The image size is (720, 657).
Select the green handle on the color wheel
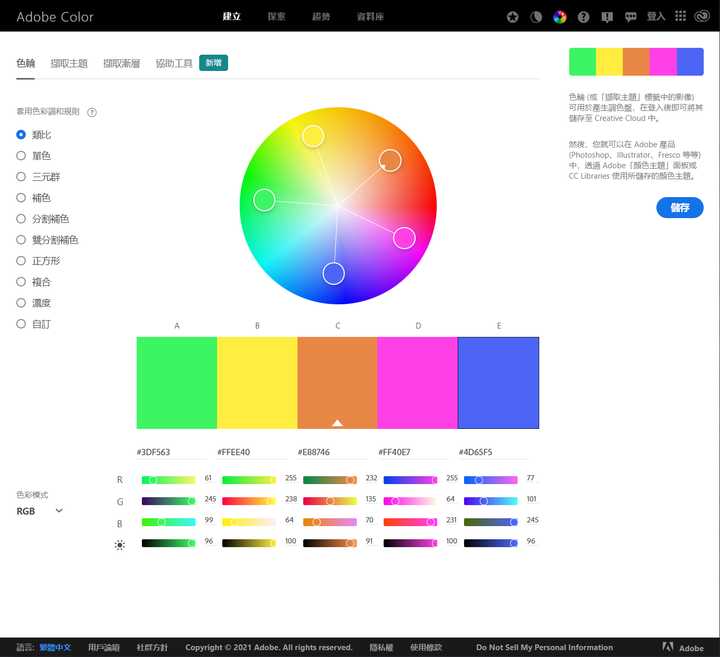[x=264, y=200]
